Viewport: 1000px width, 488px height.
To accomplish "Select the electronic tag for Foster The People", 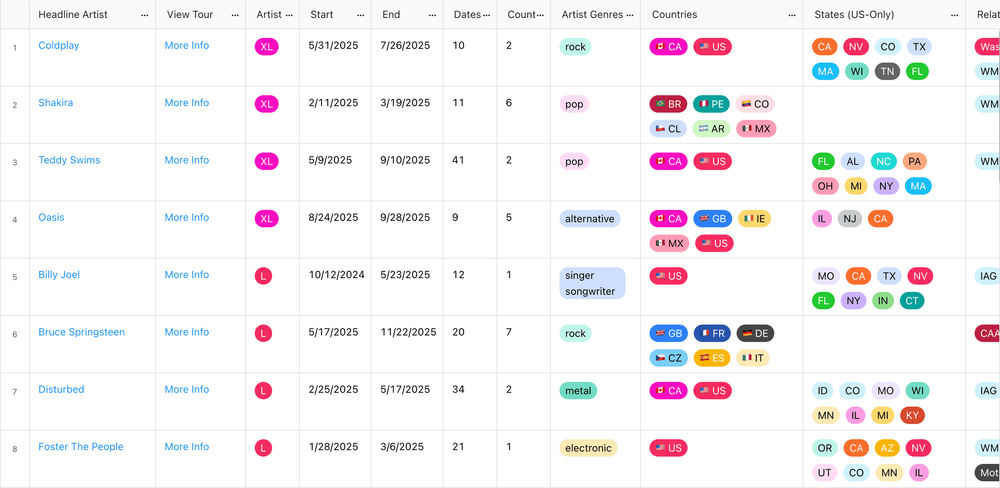I will (589, 448).
